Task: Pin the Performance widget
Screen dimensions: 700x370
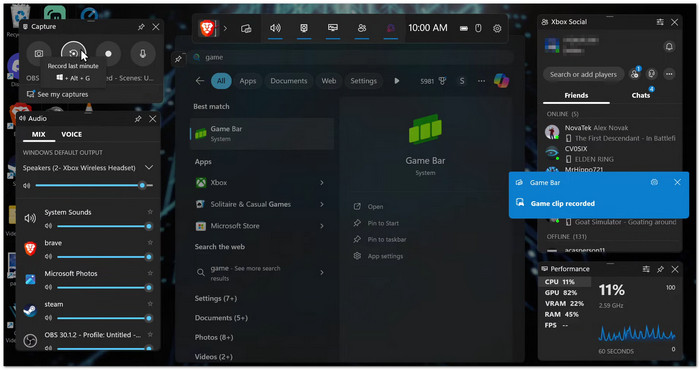Action: click(660, 269)
